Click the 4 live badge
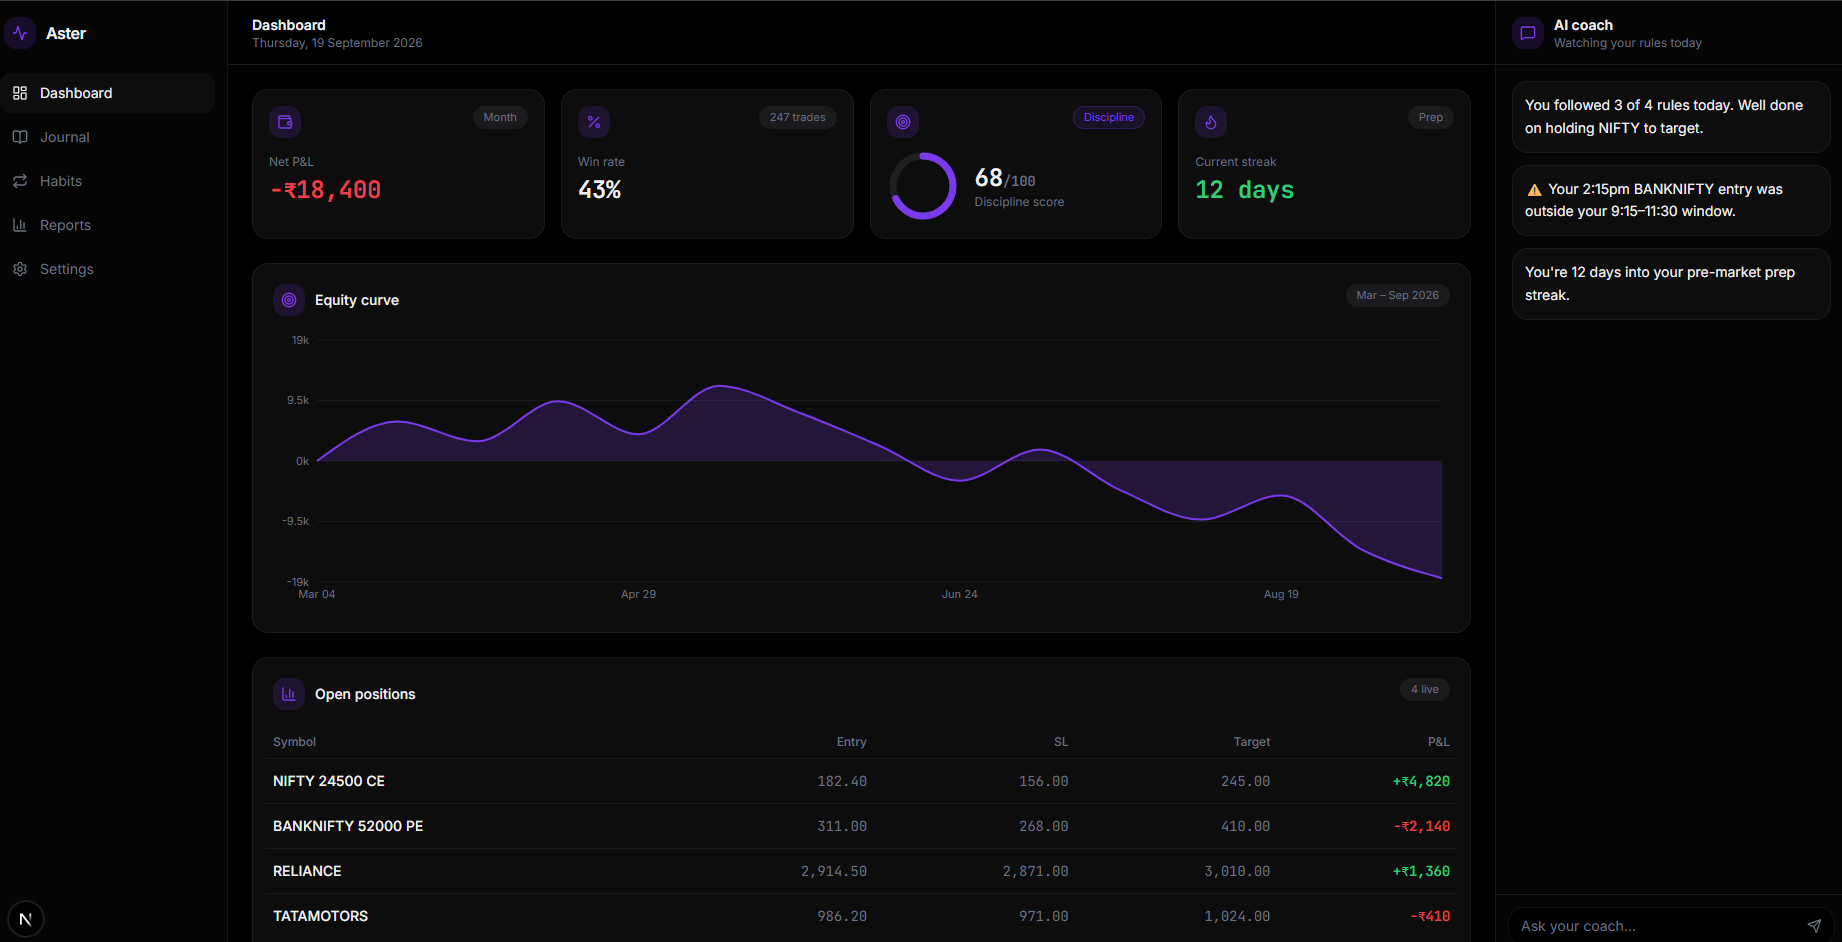 pyautogui.click(x=1425, y=689)
